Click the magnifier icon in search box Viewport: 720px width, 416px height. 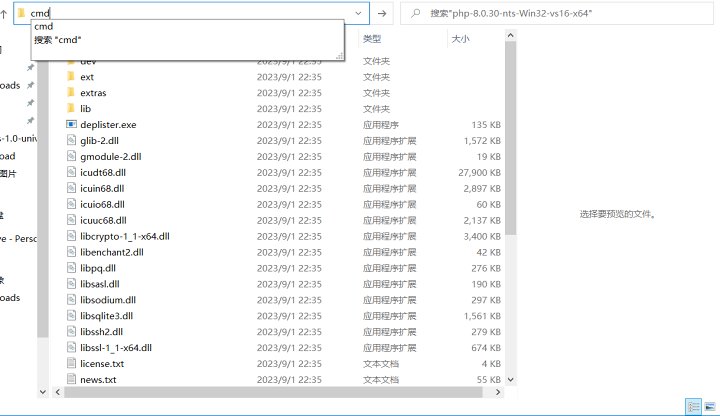[415, 13]
